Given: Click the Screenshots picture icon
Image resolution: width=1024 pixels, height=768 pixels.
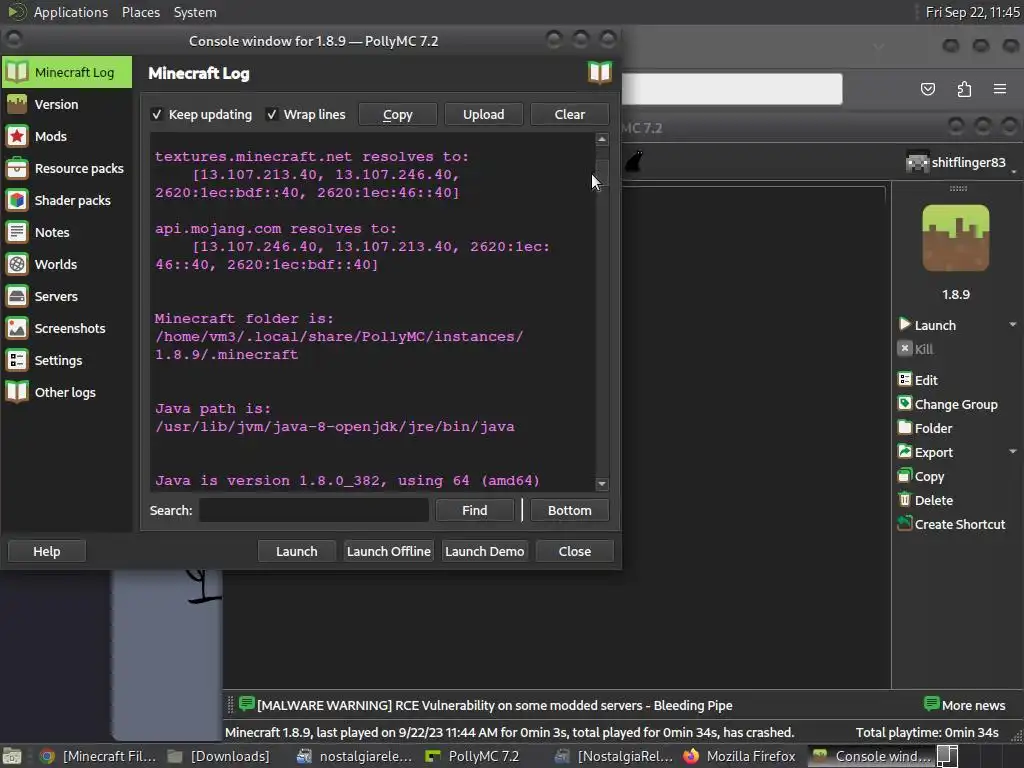Looking at the screenshot, I should [x=17, y=328].
